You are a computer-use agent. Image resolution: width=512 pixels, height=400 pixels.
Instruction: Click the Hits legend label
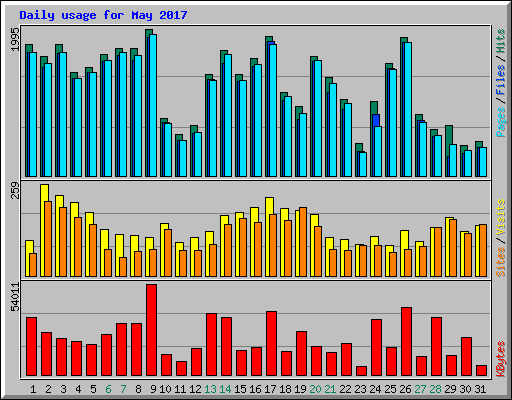(x=500, y=41)
